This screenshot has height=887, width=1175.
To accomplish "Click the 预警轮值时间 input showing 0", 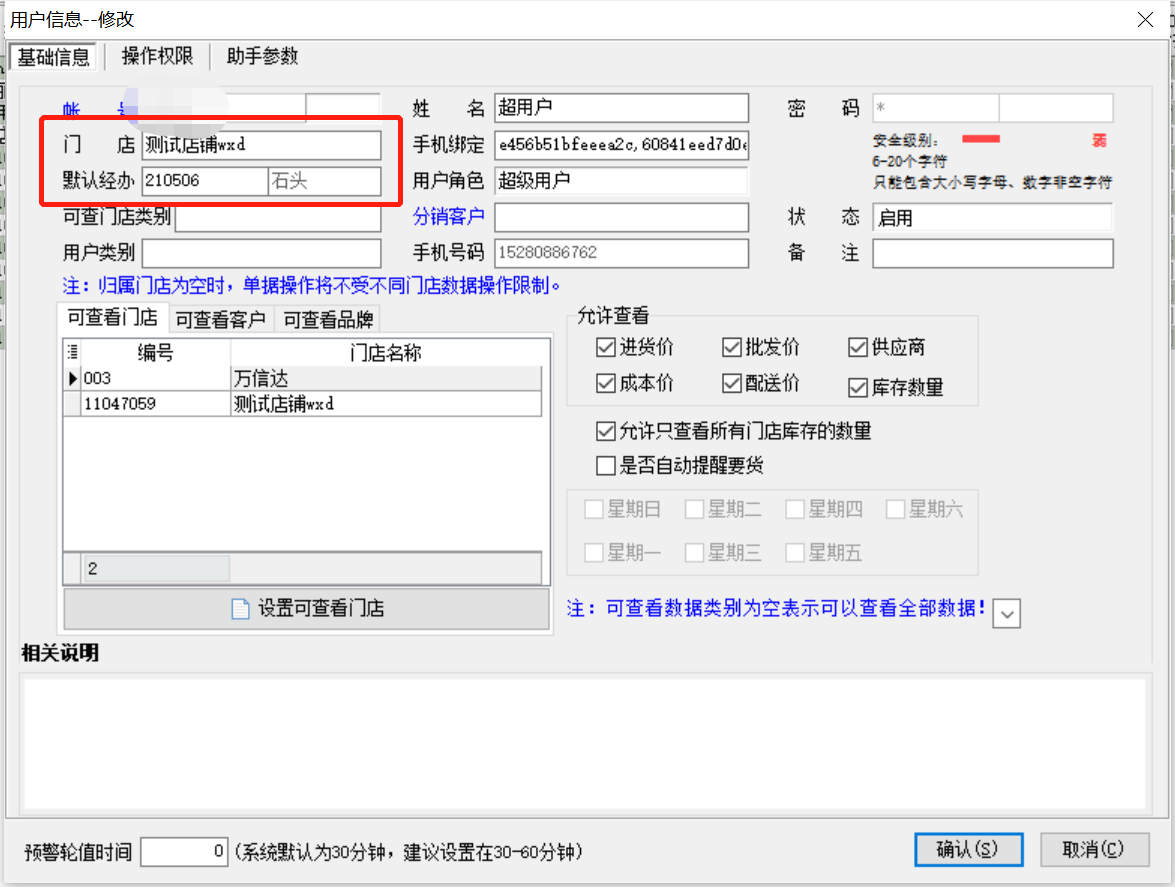I will 184,852.
